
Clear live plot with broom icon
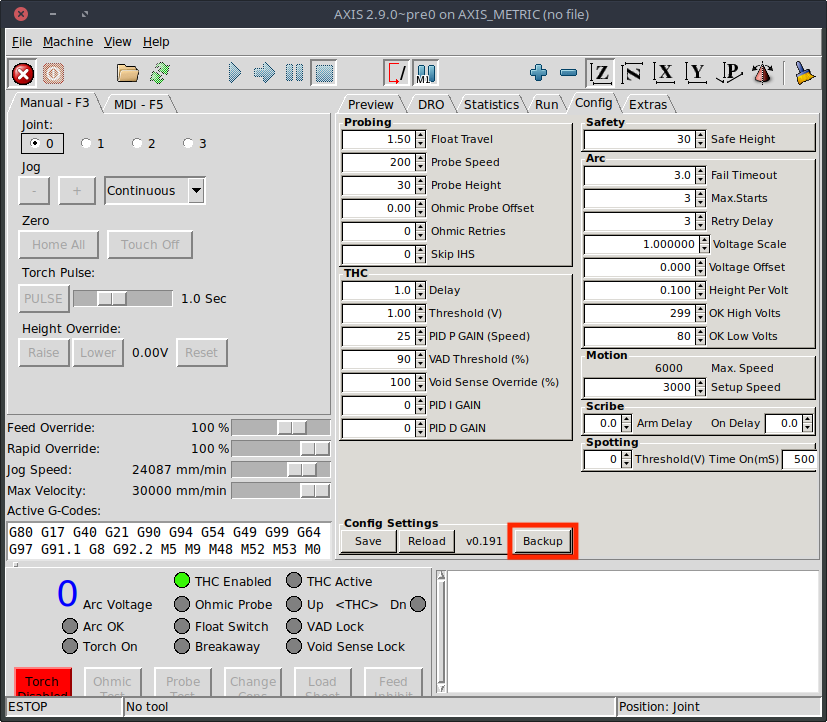(804, 73)
